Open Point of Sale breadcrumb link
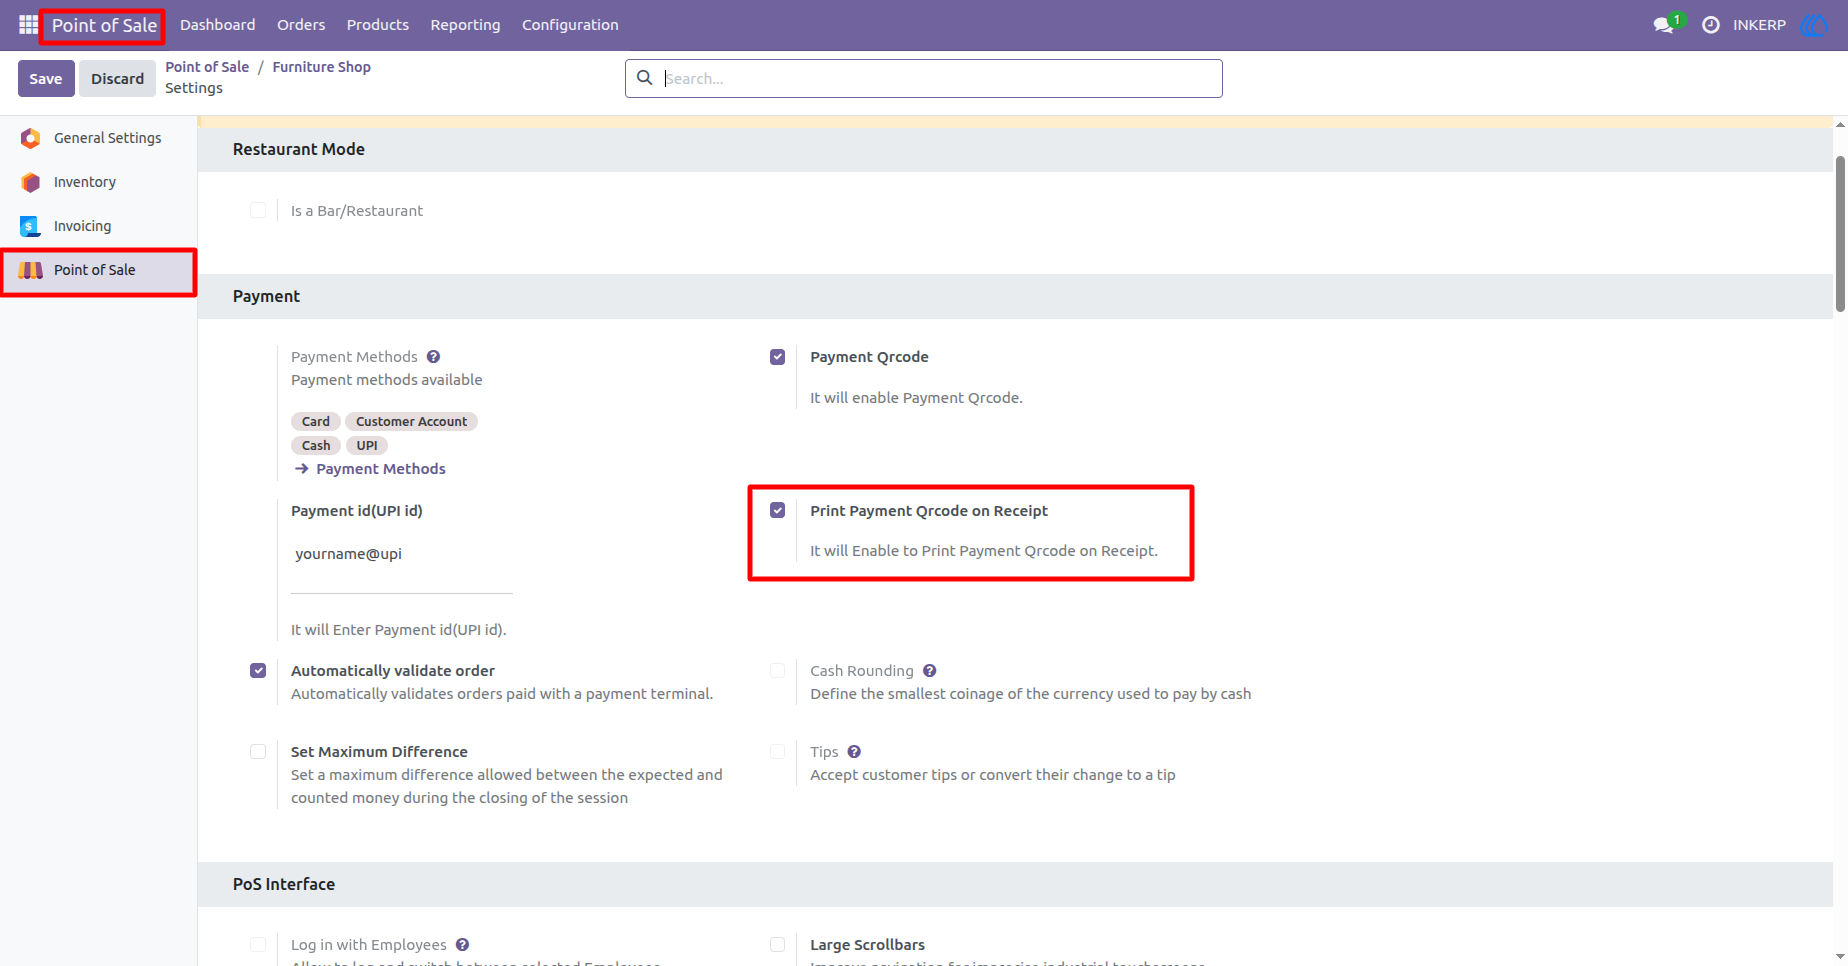Image resolution: width=1848 pixels, height=966 pixels. [x=207, y=67]
